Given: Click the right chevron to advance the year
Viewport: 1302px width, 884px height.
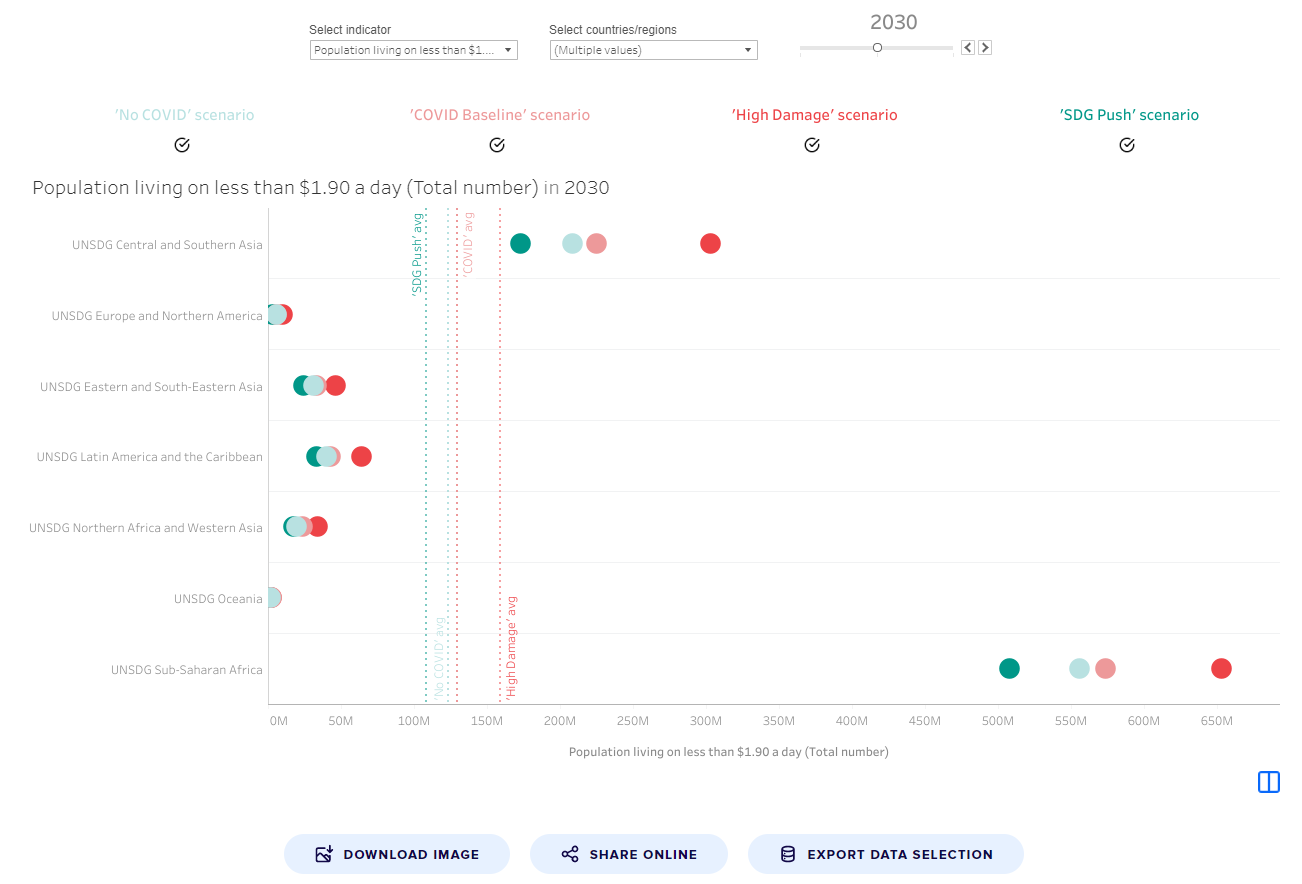Looking at the screenshot, I should pos(984,47).
